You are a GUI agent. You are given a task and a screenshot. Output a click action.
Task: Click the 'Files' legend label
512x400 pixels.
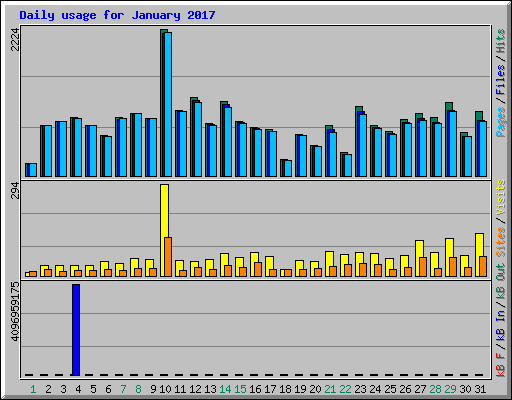coord(500,79)
